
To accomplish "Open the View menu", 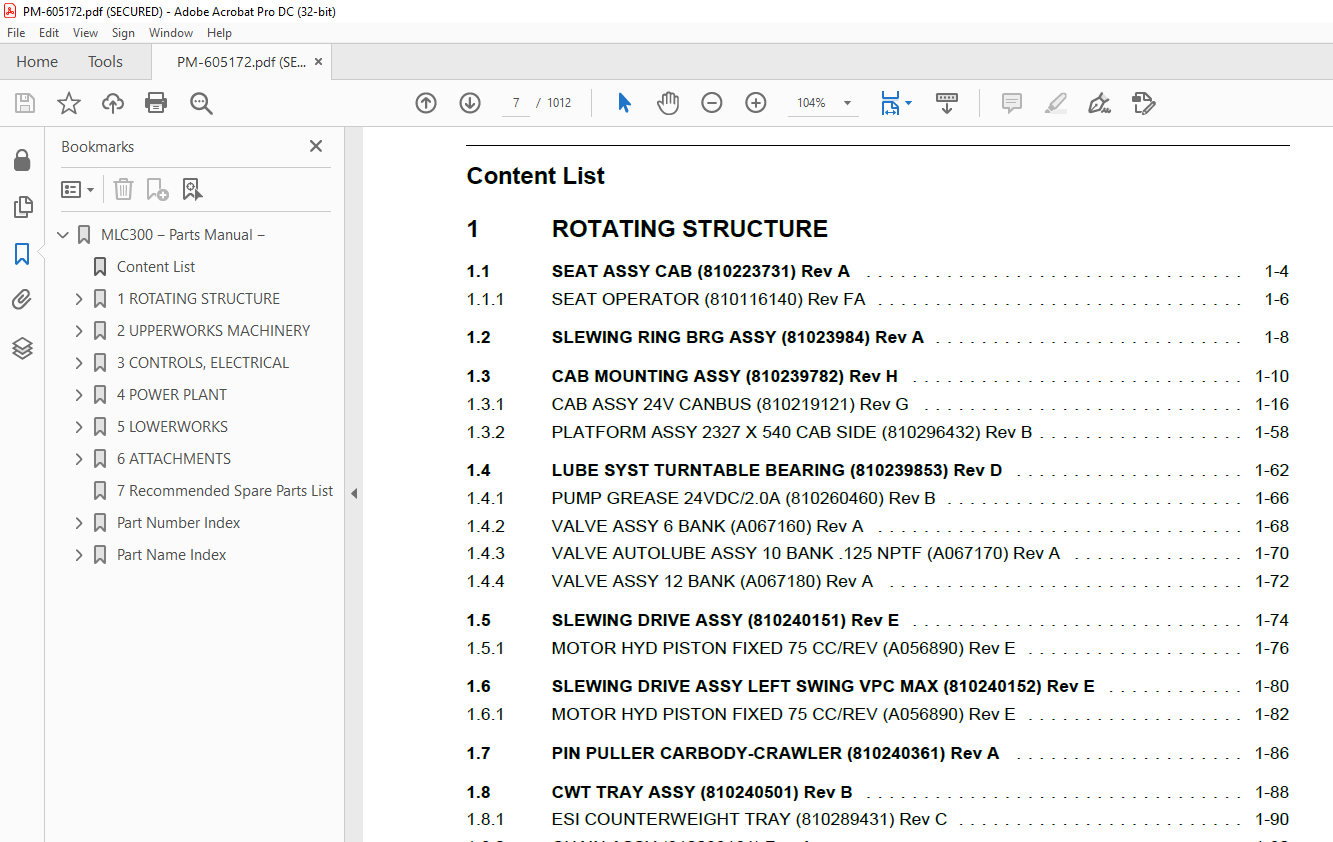I will [85, 33].
